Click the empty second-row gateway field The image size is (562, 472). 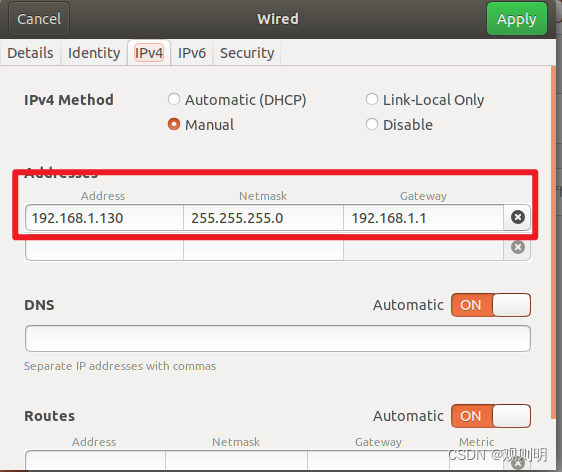[x=424, y=249]
